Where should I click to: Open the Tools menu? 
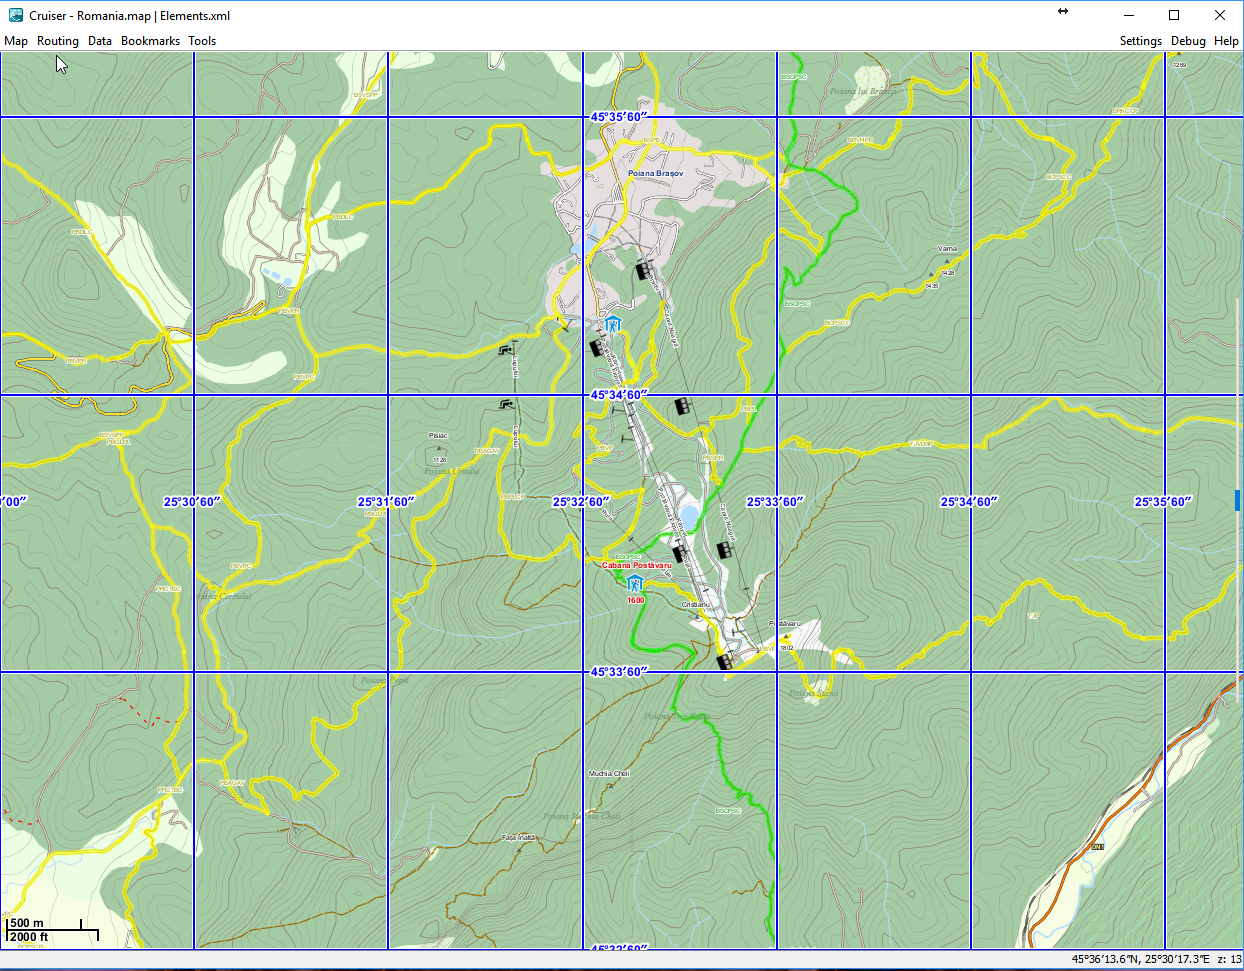point(202,41)
